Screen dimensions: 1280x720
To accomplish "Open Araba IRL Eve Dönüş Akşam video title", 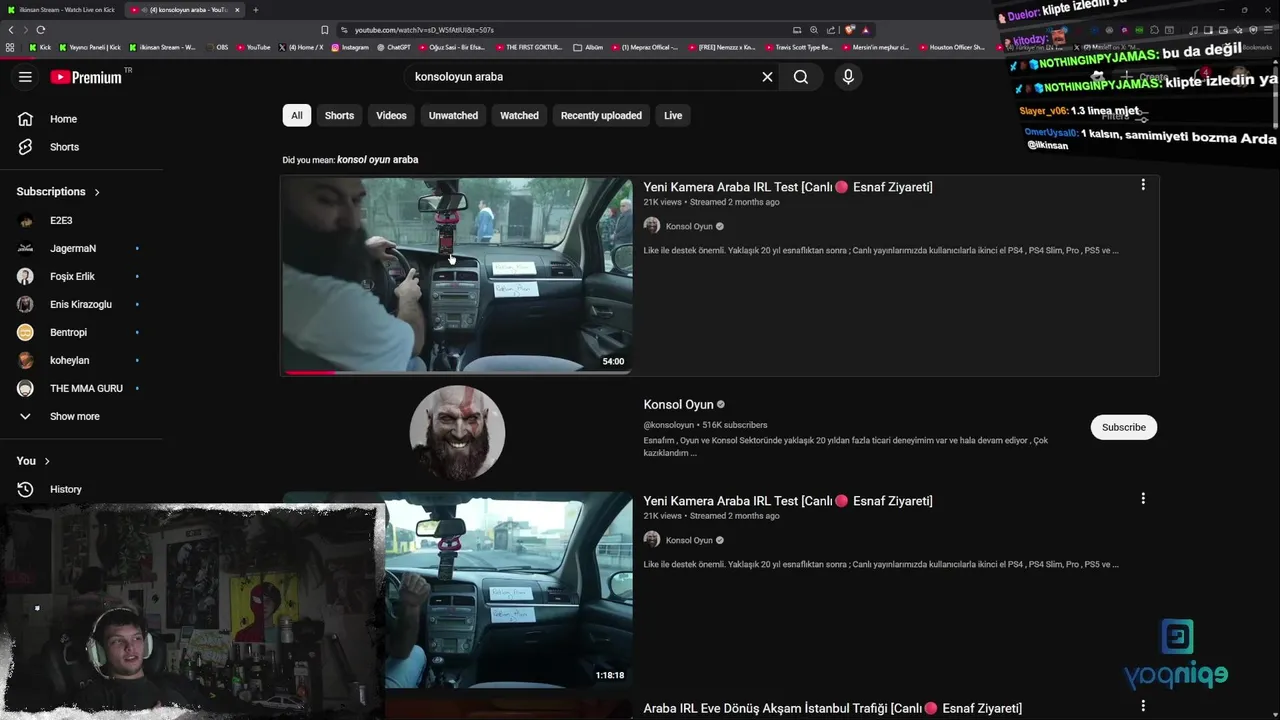I will pos(832,708).
